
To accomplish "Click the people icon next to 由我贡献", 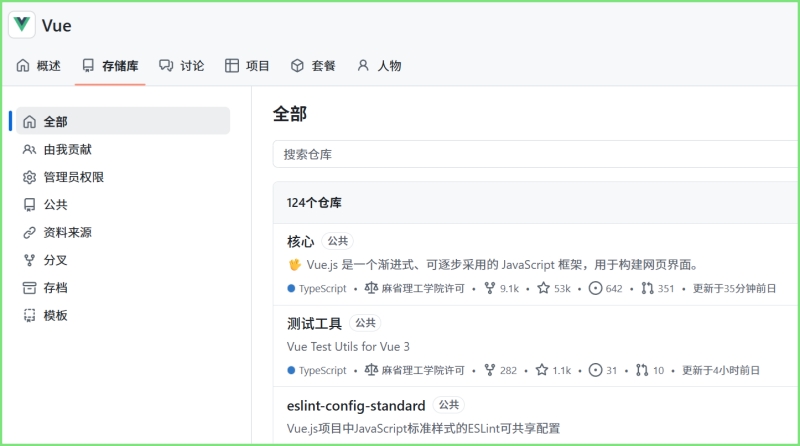I will tap(30, 150).
